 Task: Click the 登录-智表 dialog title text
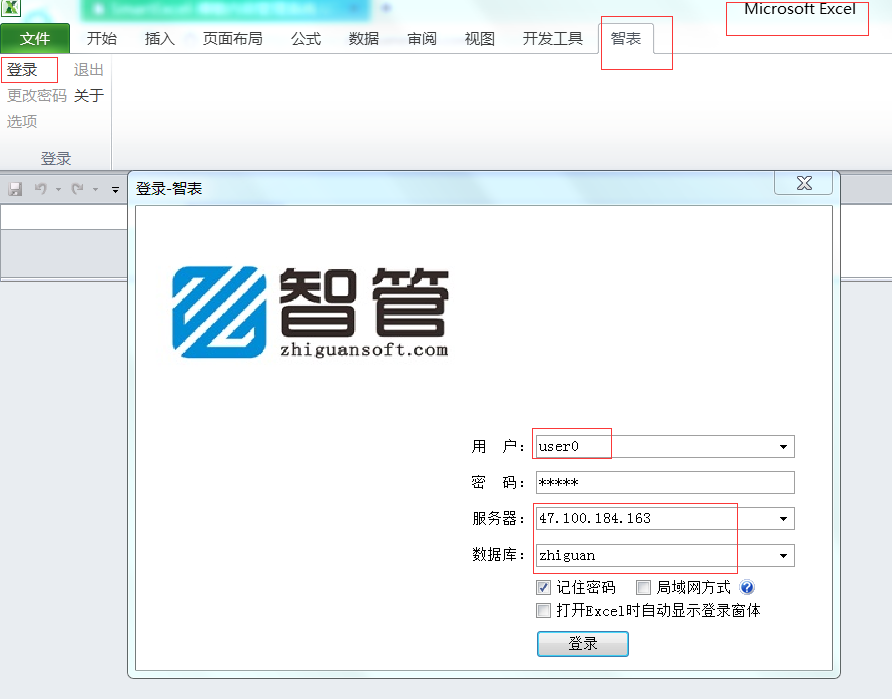click(169, 189)
